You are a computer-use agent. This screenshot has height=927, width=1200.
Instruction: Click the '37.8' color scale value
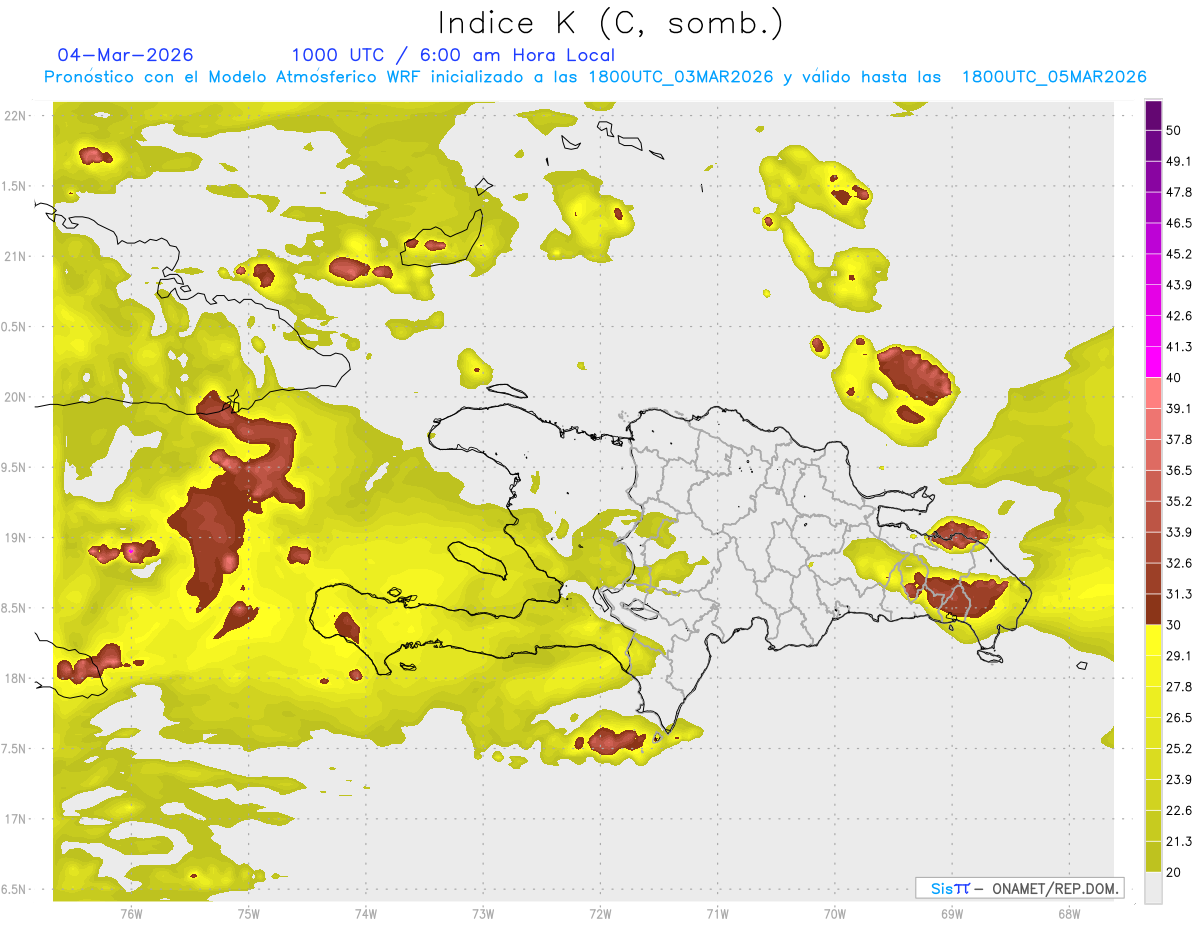point(1179,440)
